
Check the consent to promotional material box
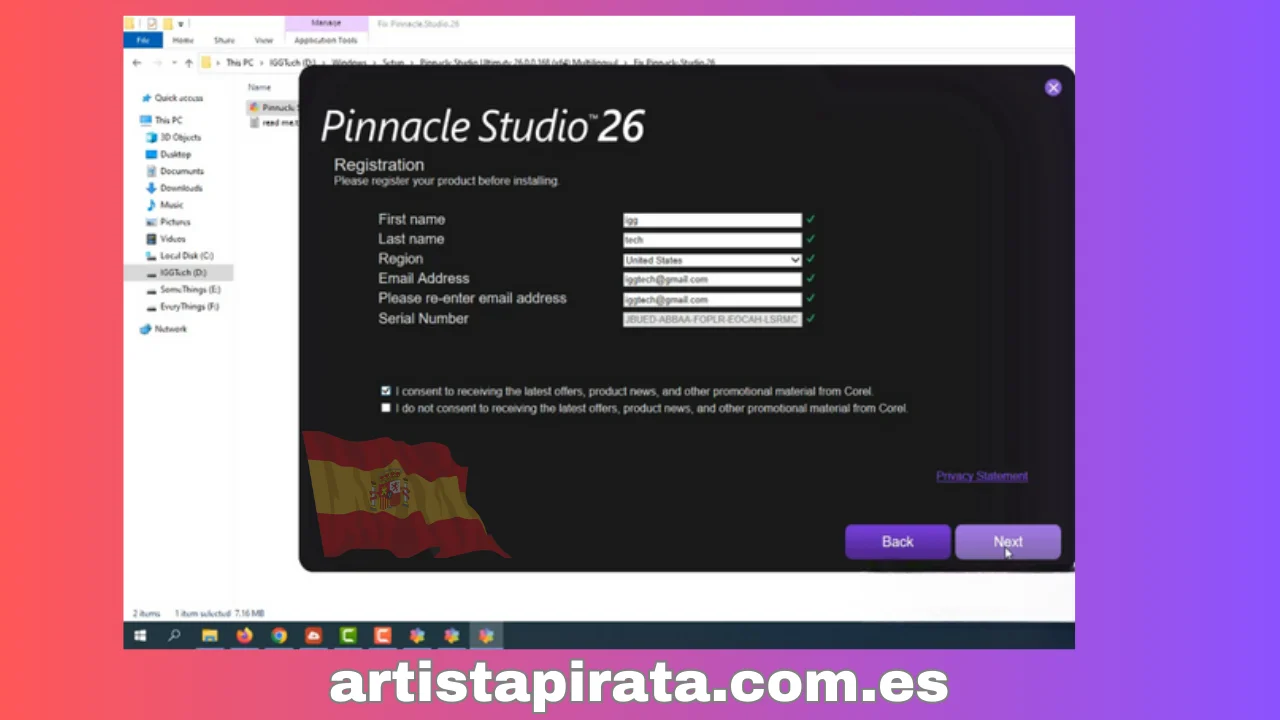pos(386,391)
